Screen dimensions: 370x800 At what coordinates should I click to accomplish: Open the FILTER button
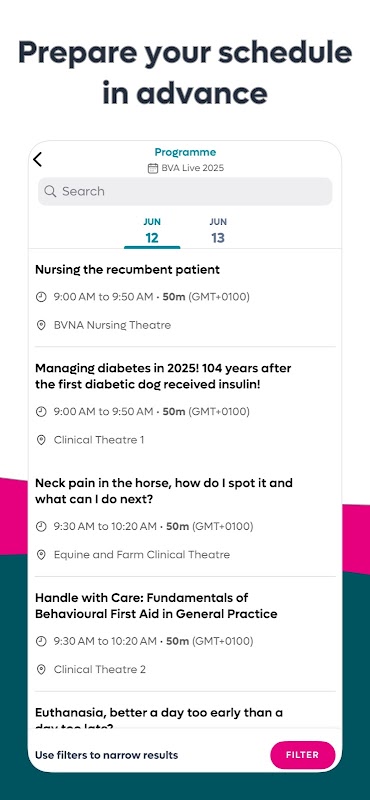pos(303,755)
